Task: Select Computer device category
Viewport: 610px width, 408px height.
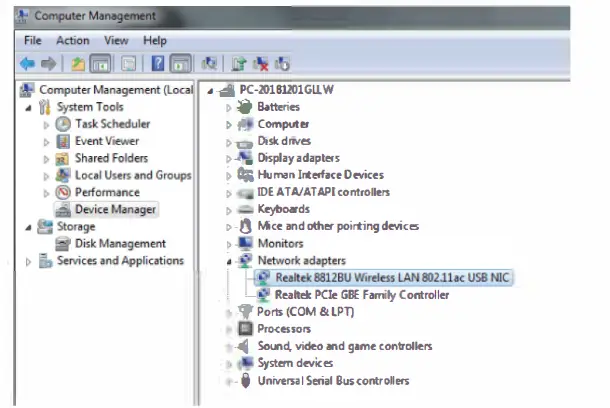Action: [283, 124]
